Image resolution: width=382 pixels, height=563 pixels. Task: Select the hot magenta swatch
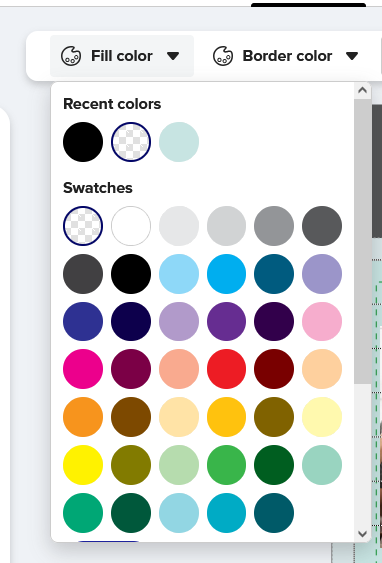pyautogui.click(x=83, y=369)
